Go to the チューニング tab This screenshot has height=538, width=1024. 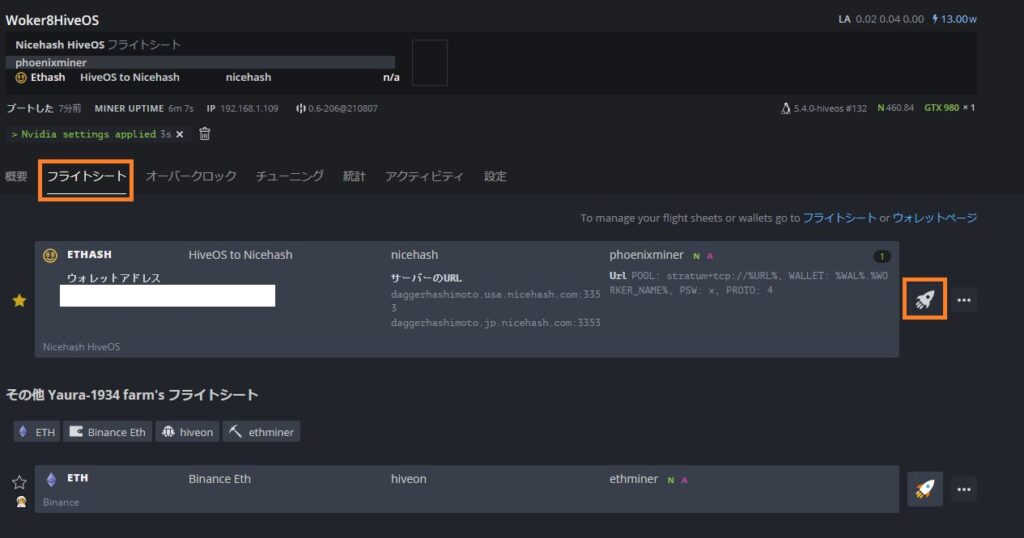tap(289, 176)
